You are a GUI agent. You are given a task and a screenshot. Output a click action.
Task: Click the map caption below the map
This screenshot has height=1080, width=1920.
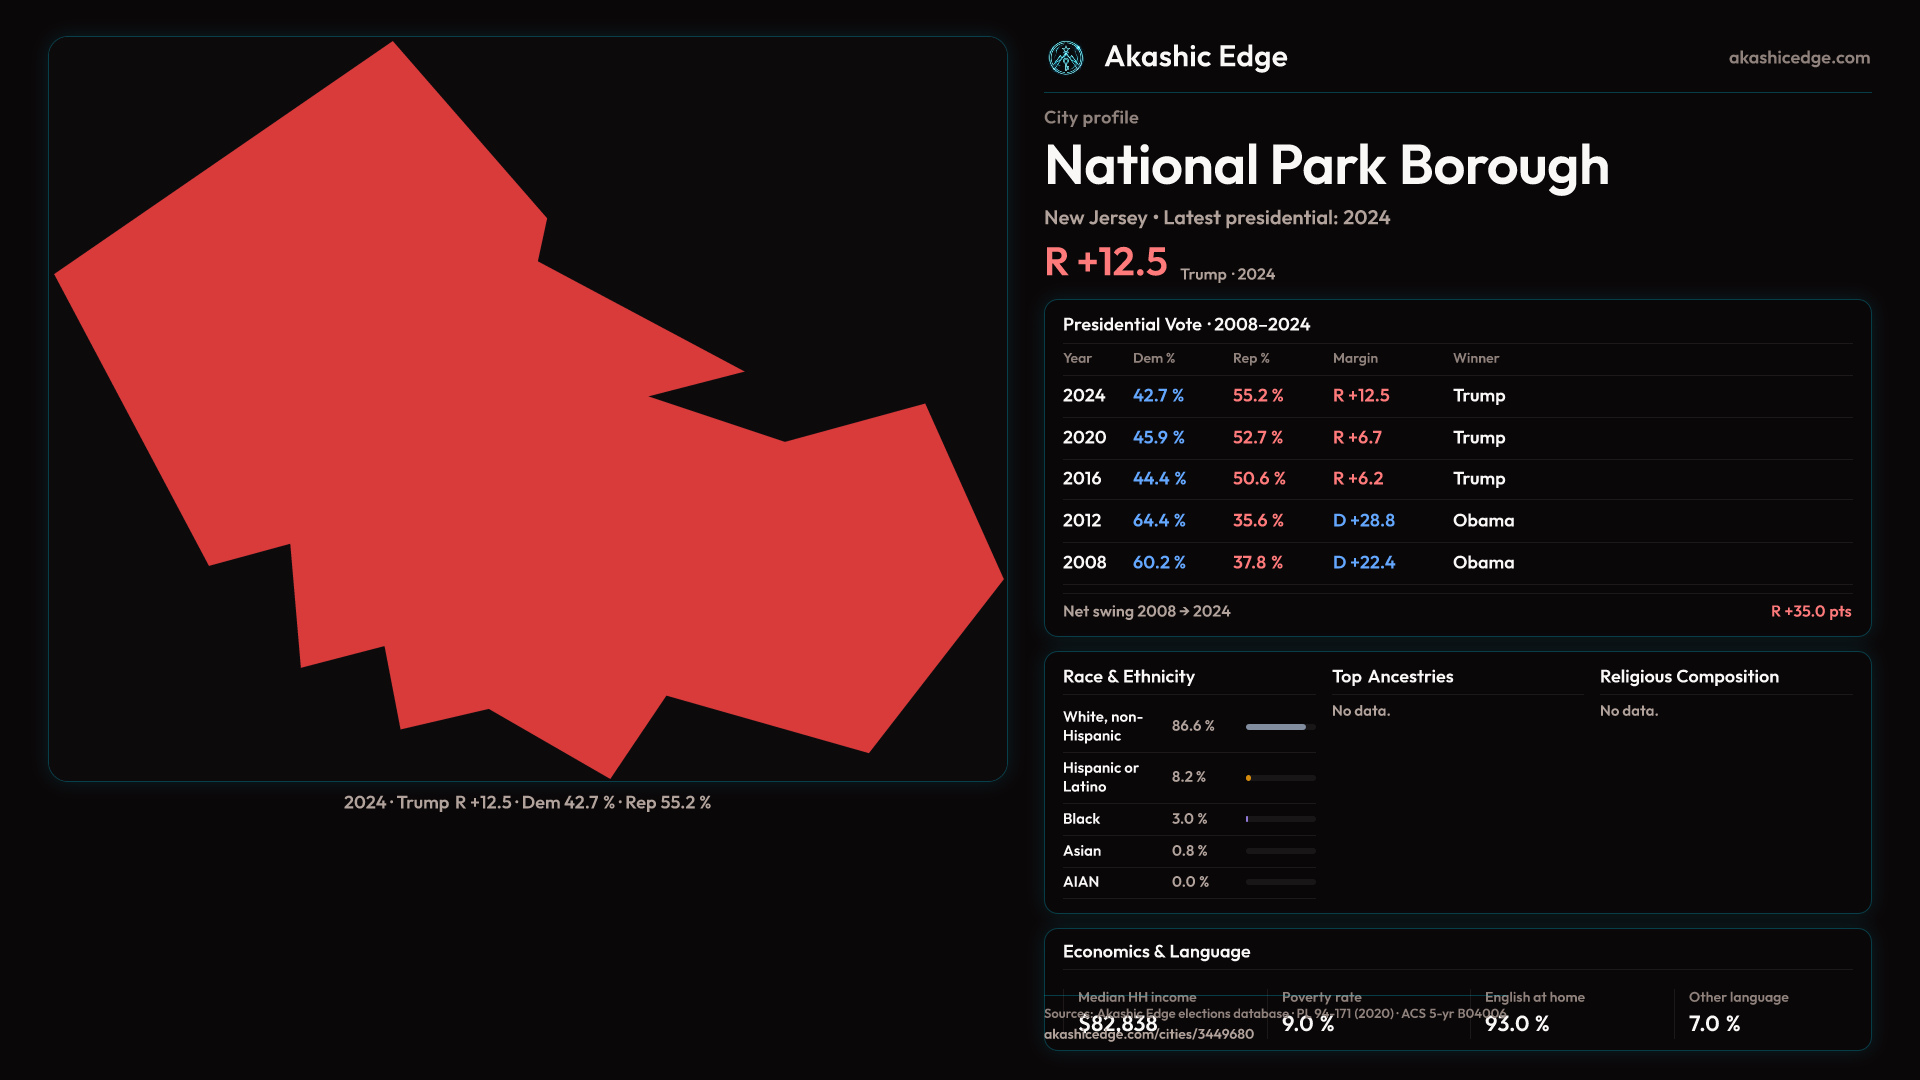click(x=527, y=803)
